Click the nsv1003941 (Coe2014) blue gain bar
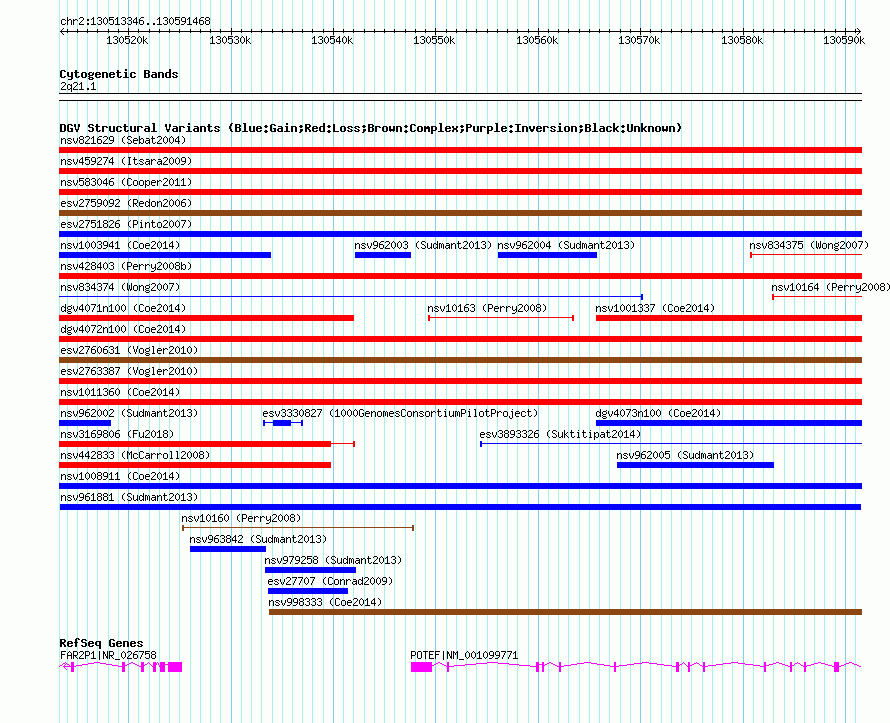Viewport: 890px width, 723px height. pyautogui.click(x=165, y=255)
